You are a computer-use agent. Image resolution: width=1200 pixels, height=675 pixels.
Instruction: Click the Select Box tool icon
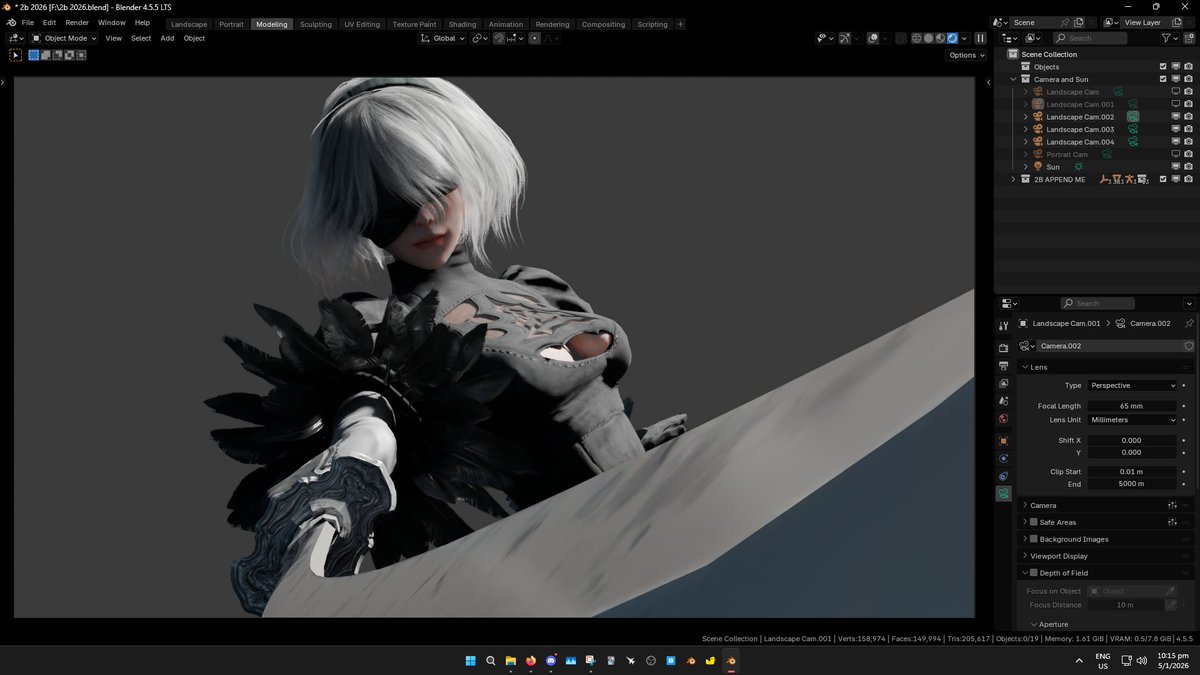click(x=16, y=55)
